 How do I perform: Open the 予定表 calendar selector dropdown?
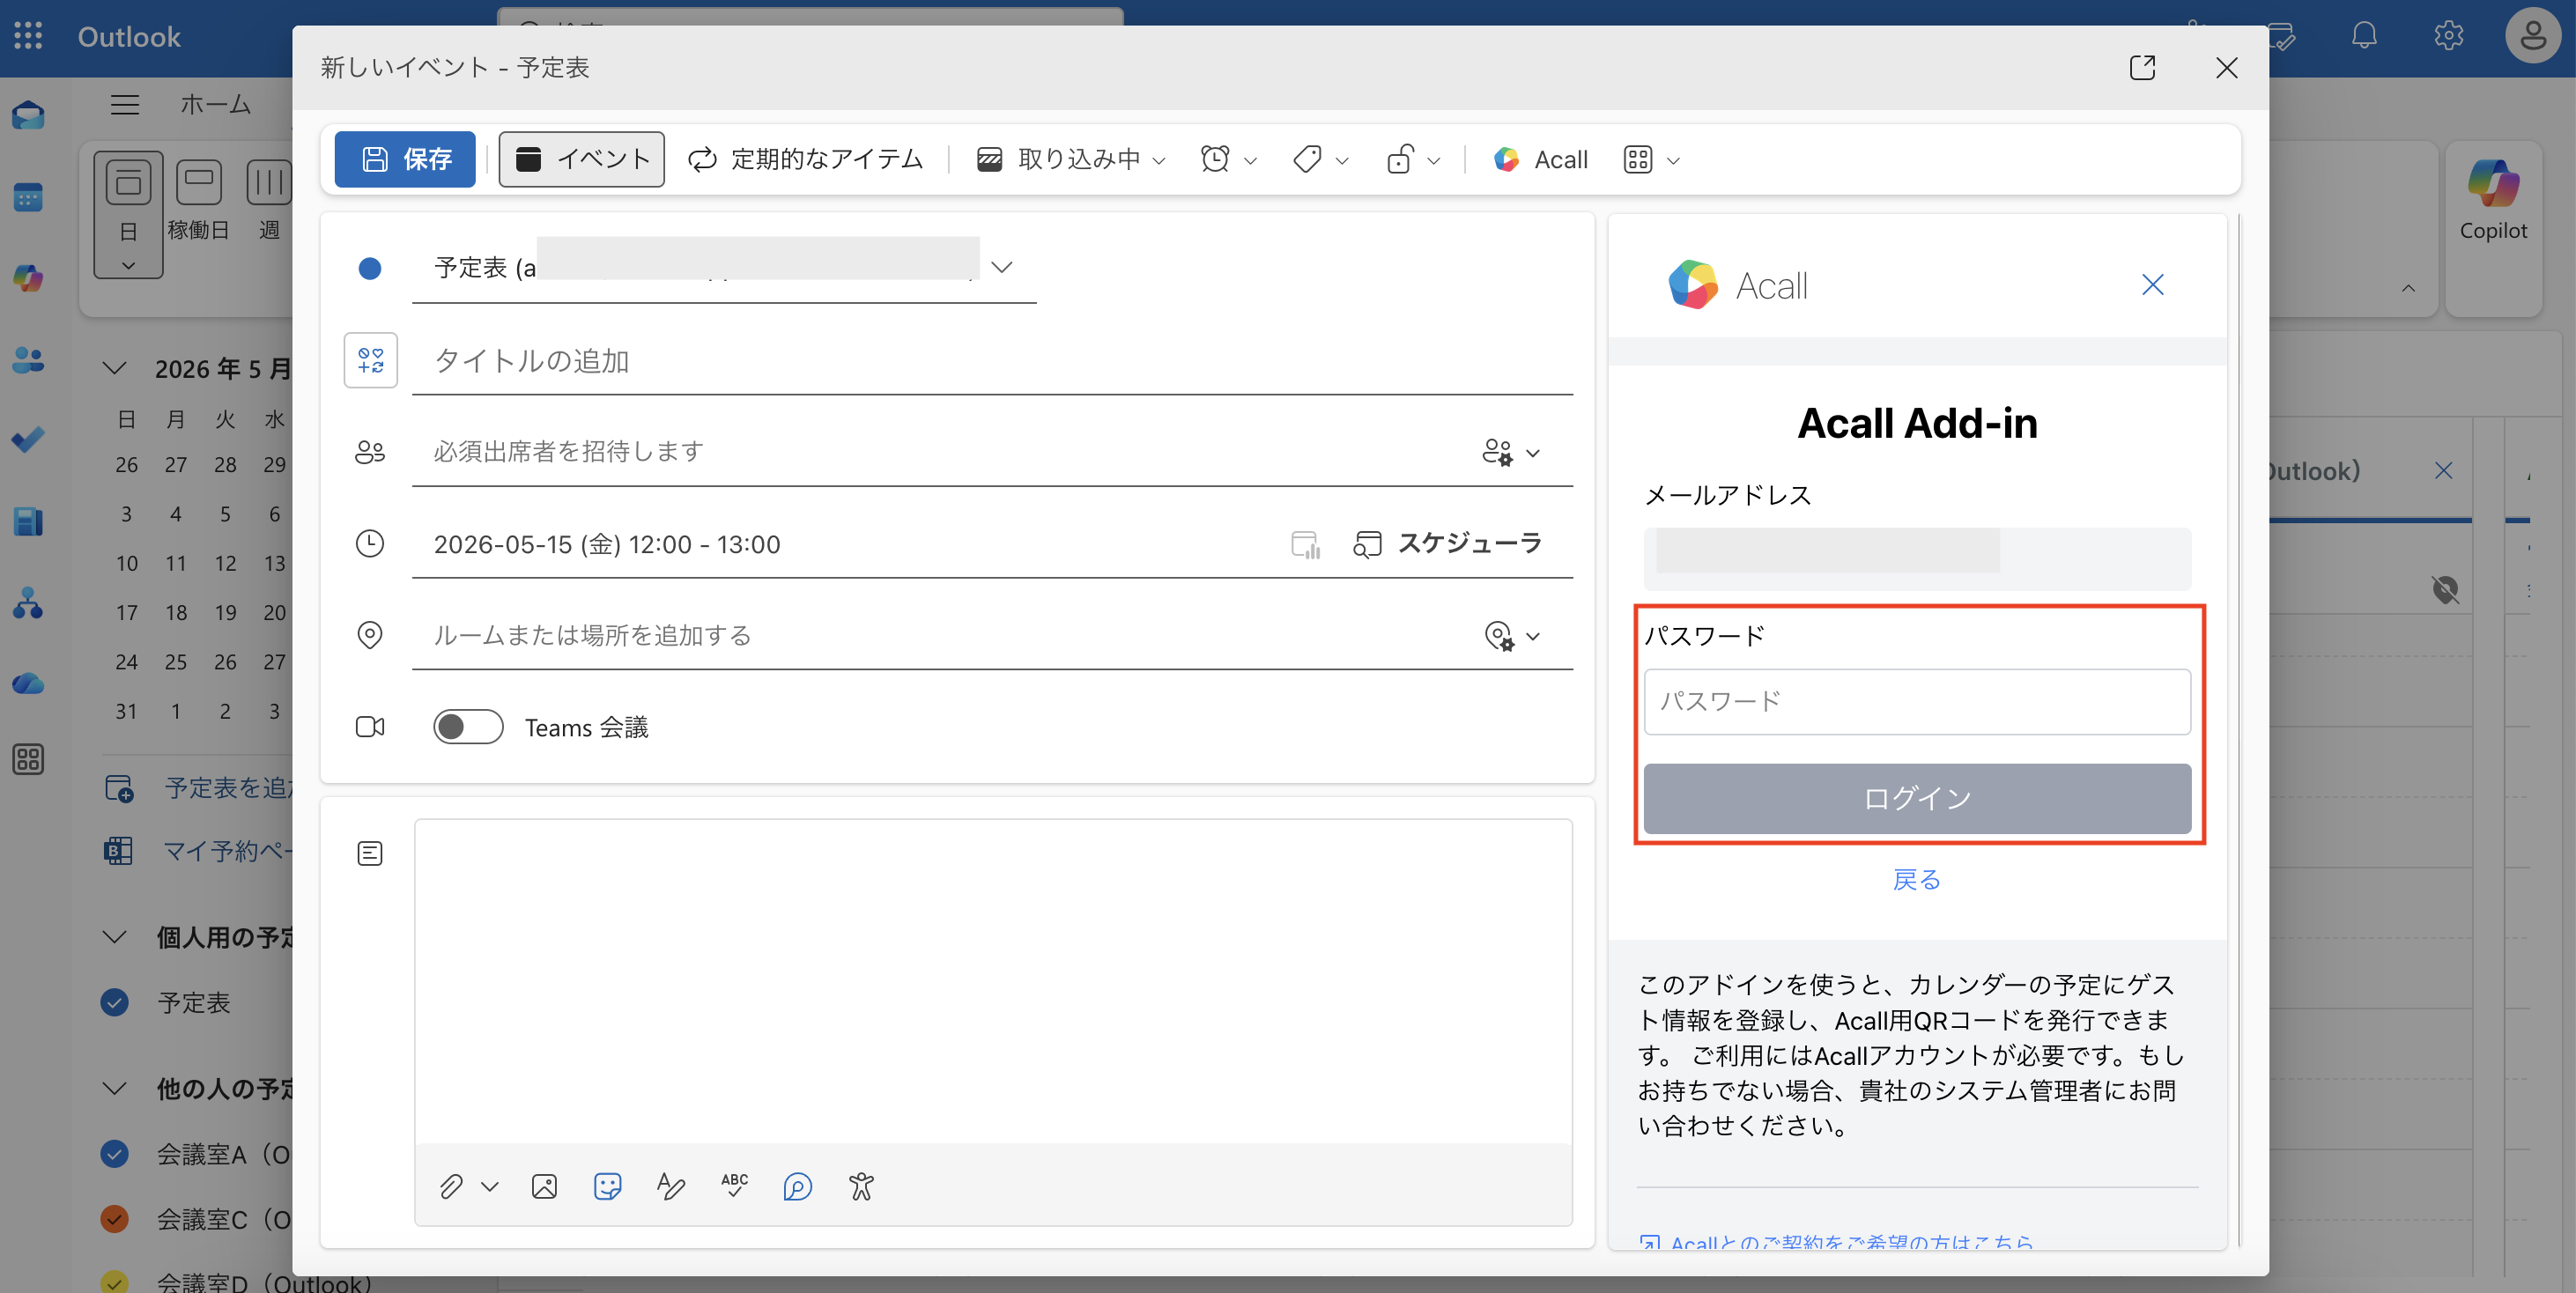click(1001, 267)
